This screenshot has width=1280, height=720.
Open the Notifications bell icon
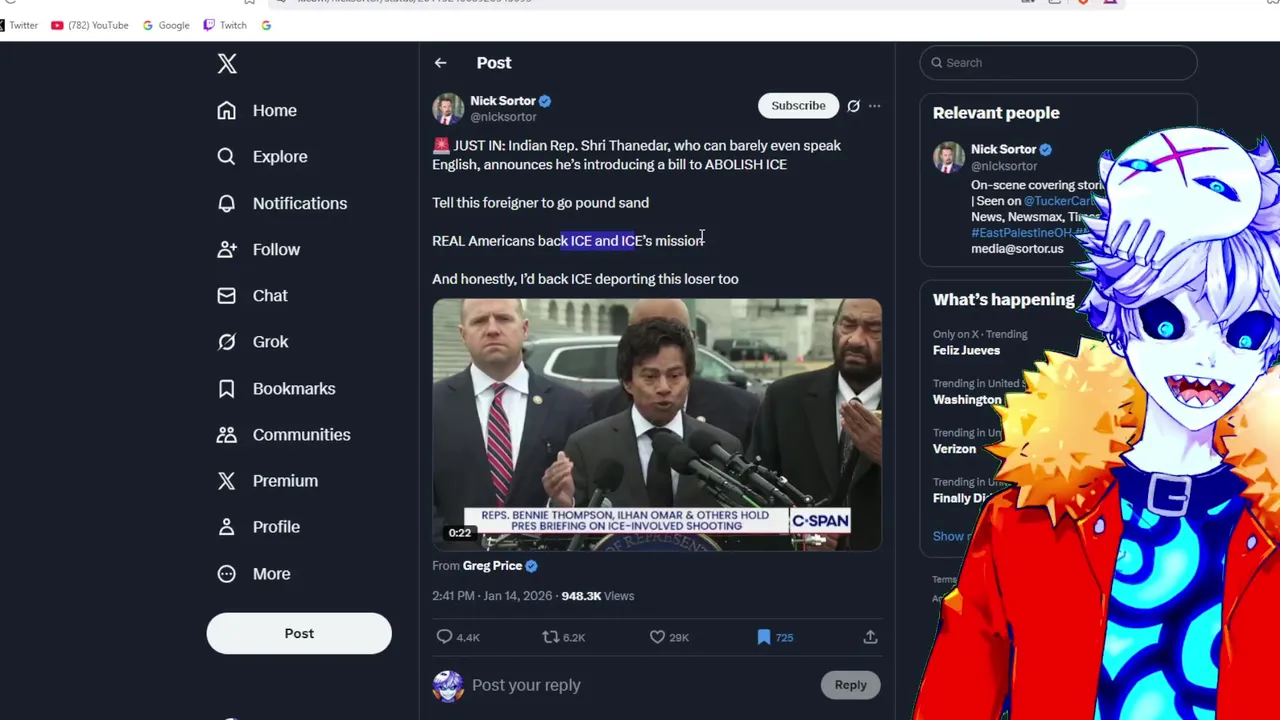(227, 203)
